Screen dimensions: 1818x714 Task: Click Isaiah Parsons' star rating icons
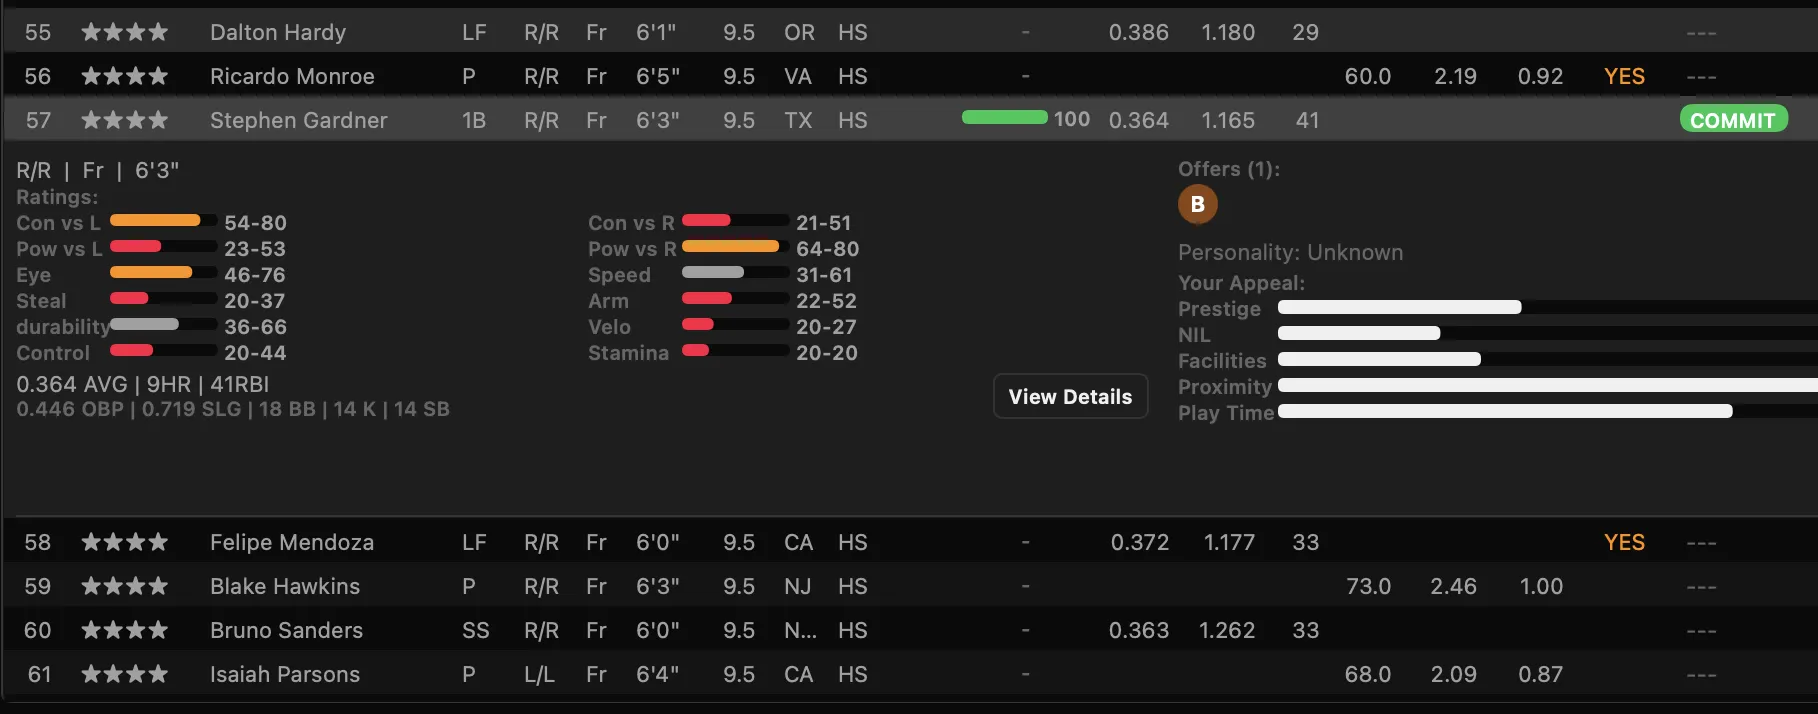pyautogui.click(x=125, y=674)
